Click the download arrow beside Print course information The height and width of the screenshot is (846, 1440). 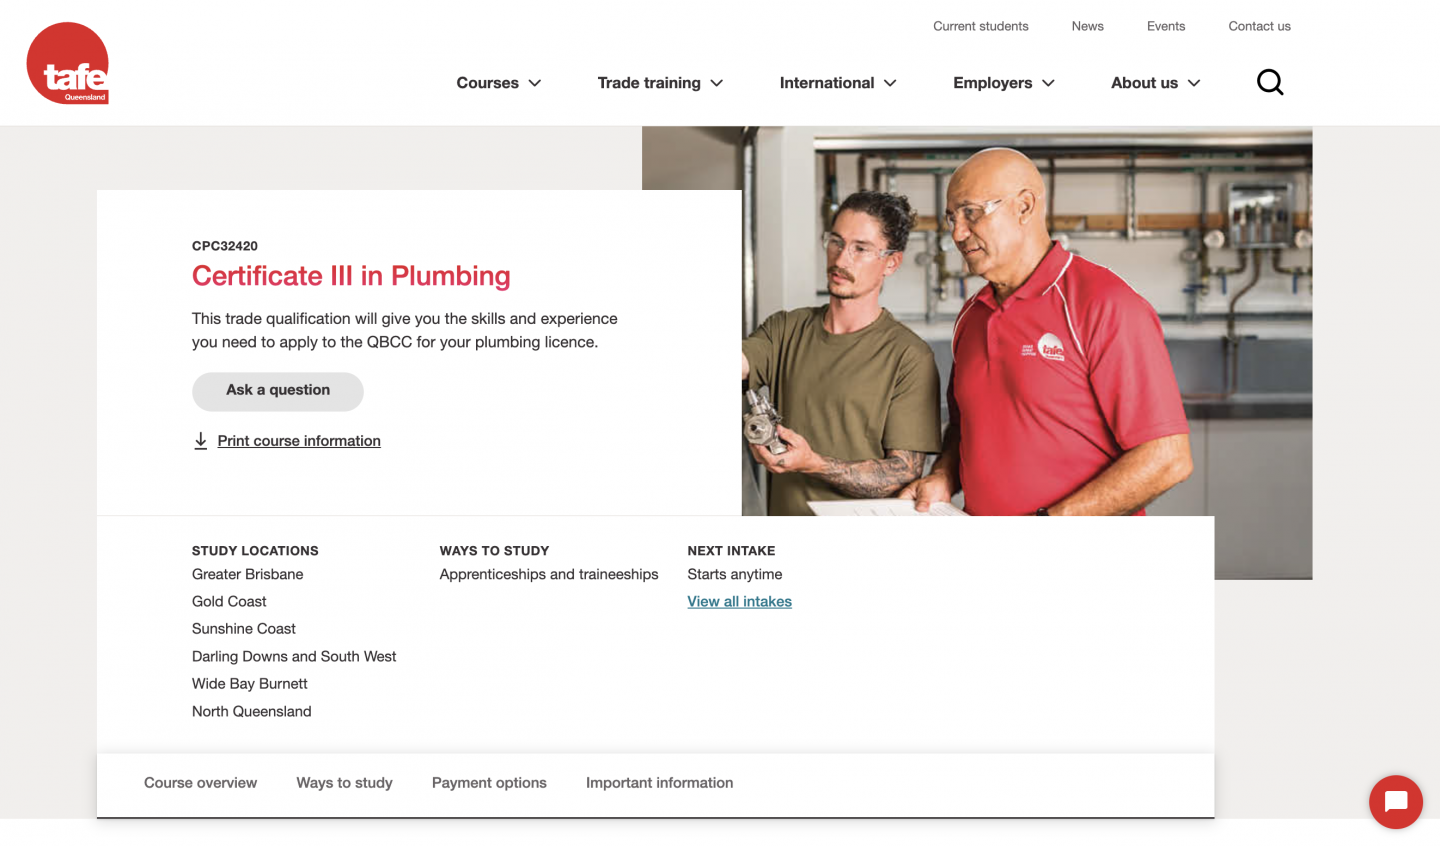(x=201, y=441)
